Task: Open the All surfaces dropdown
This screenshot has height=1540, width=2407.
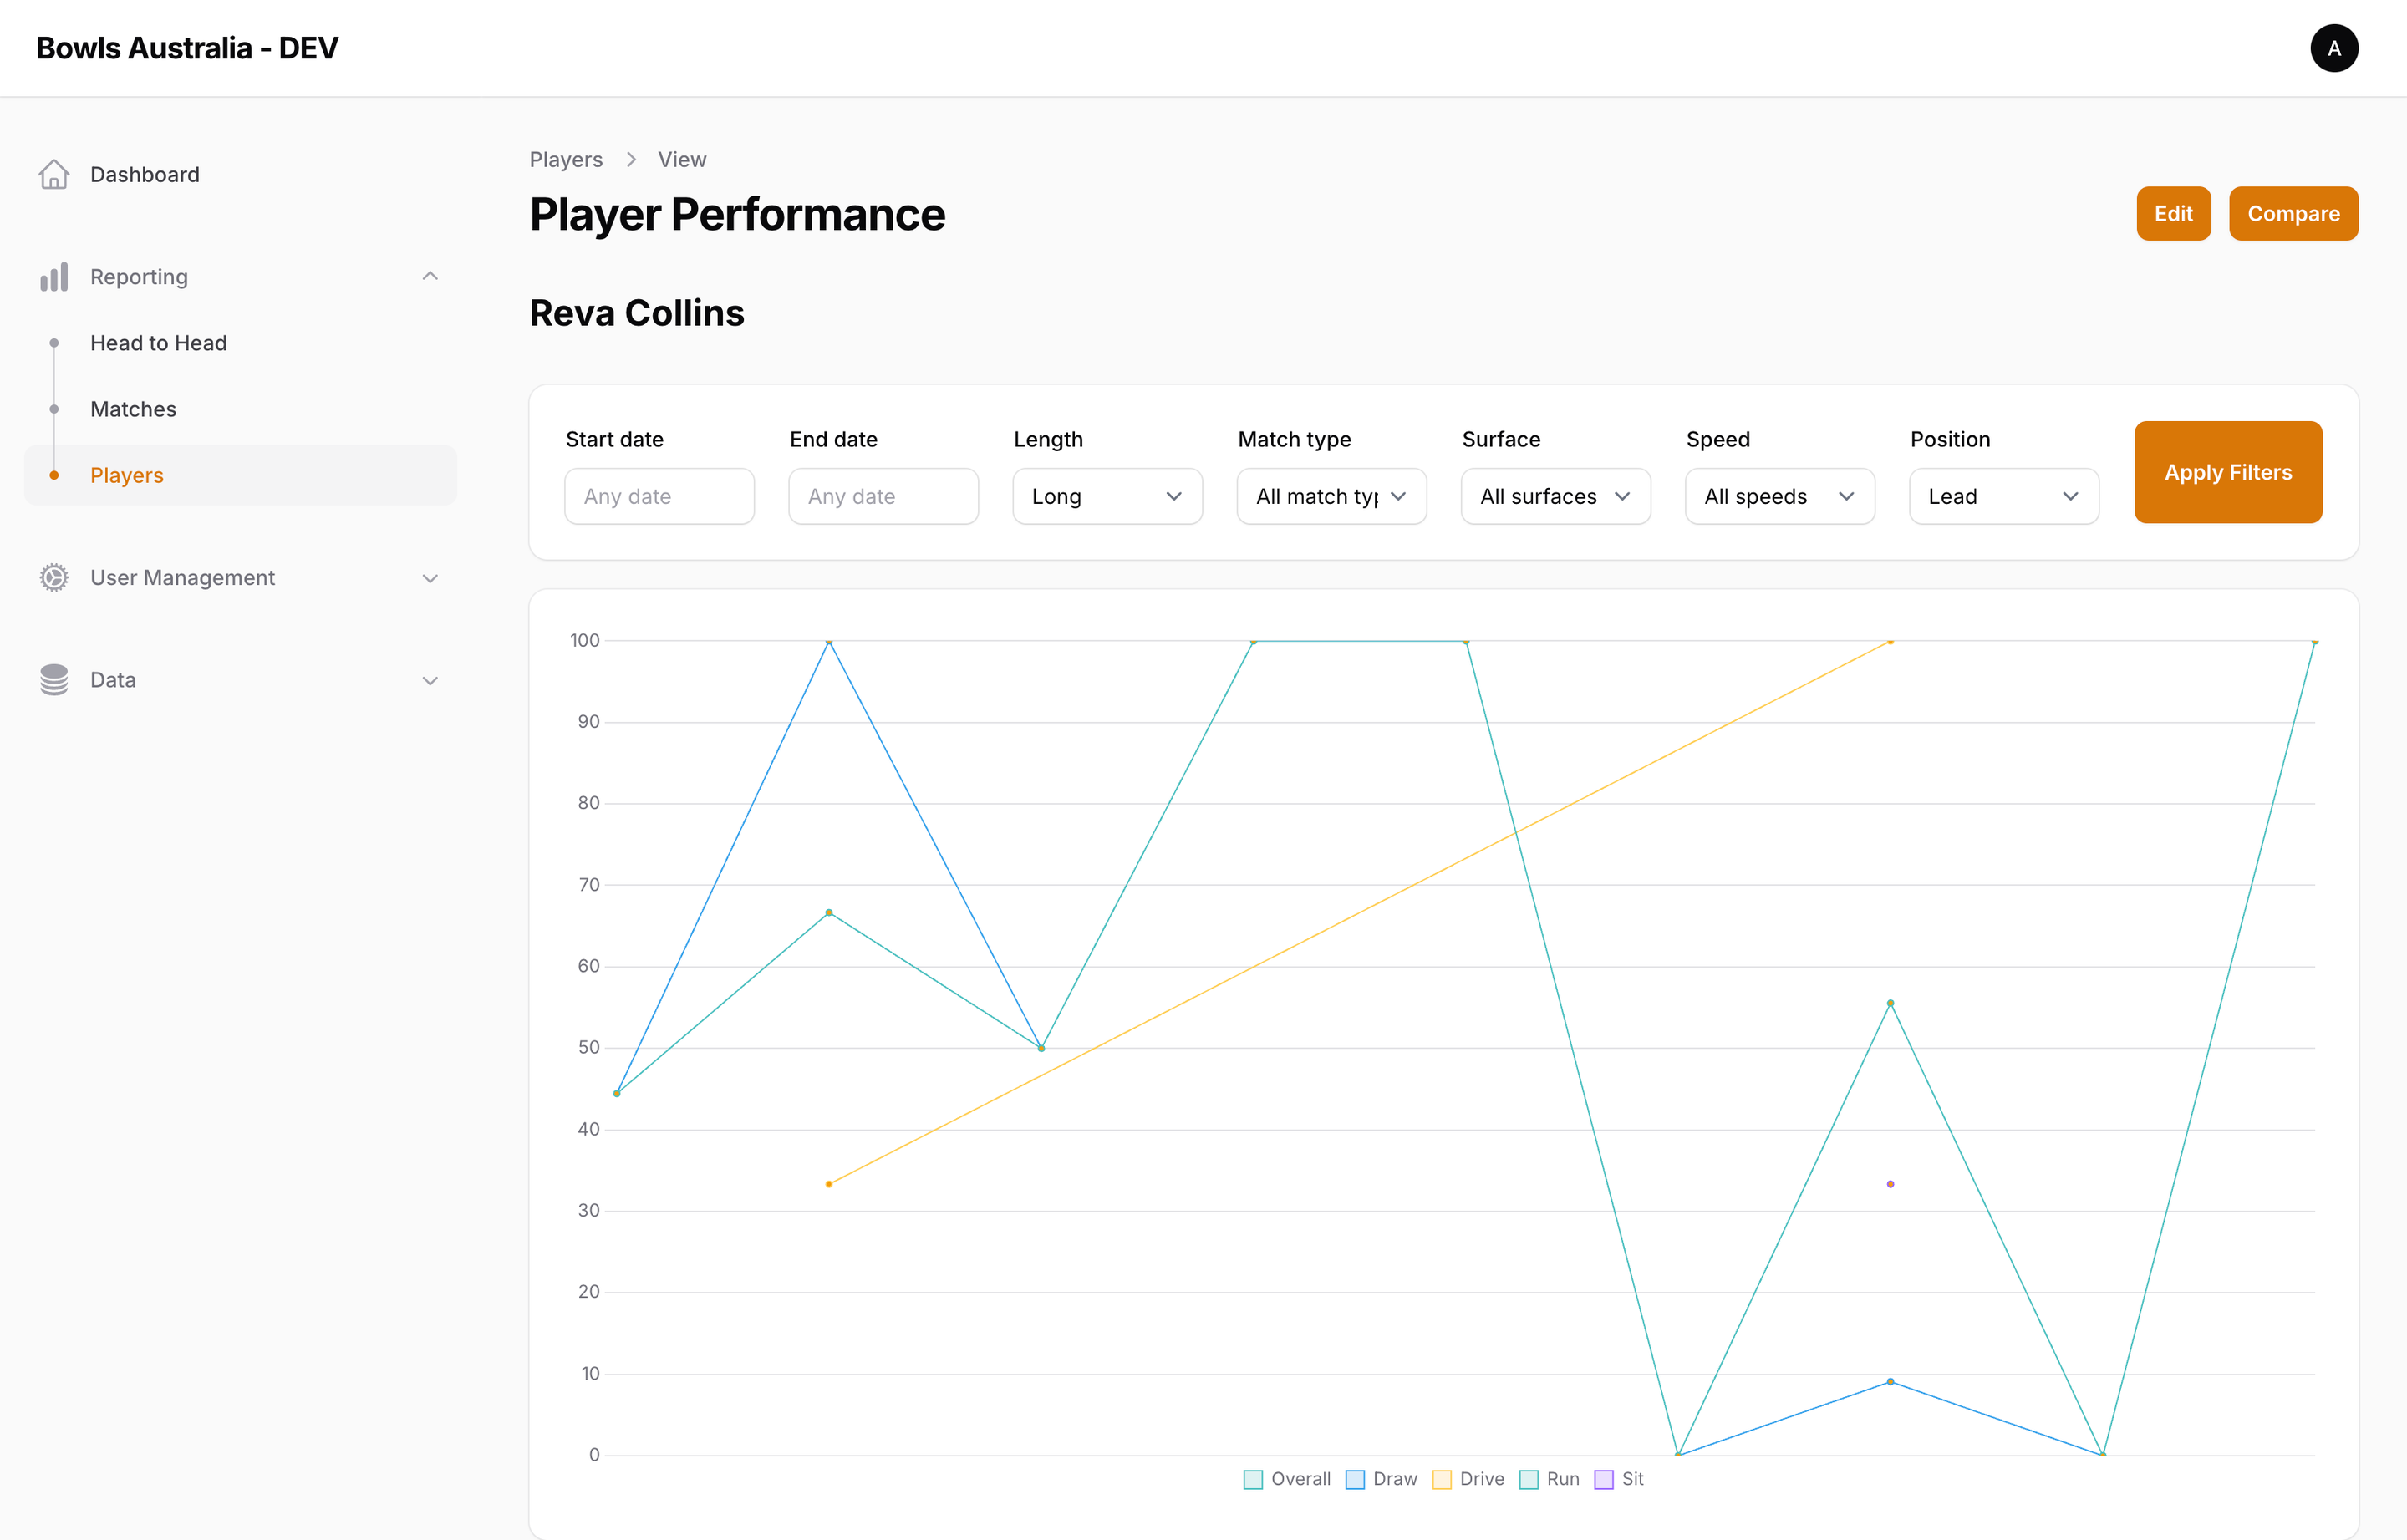Action: [x=1554, y=496]
